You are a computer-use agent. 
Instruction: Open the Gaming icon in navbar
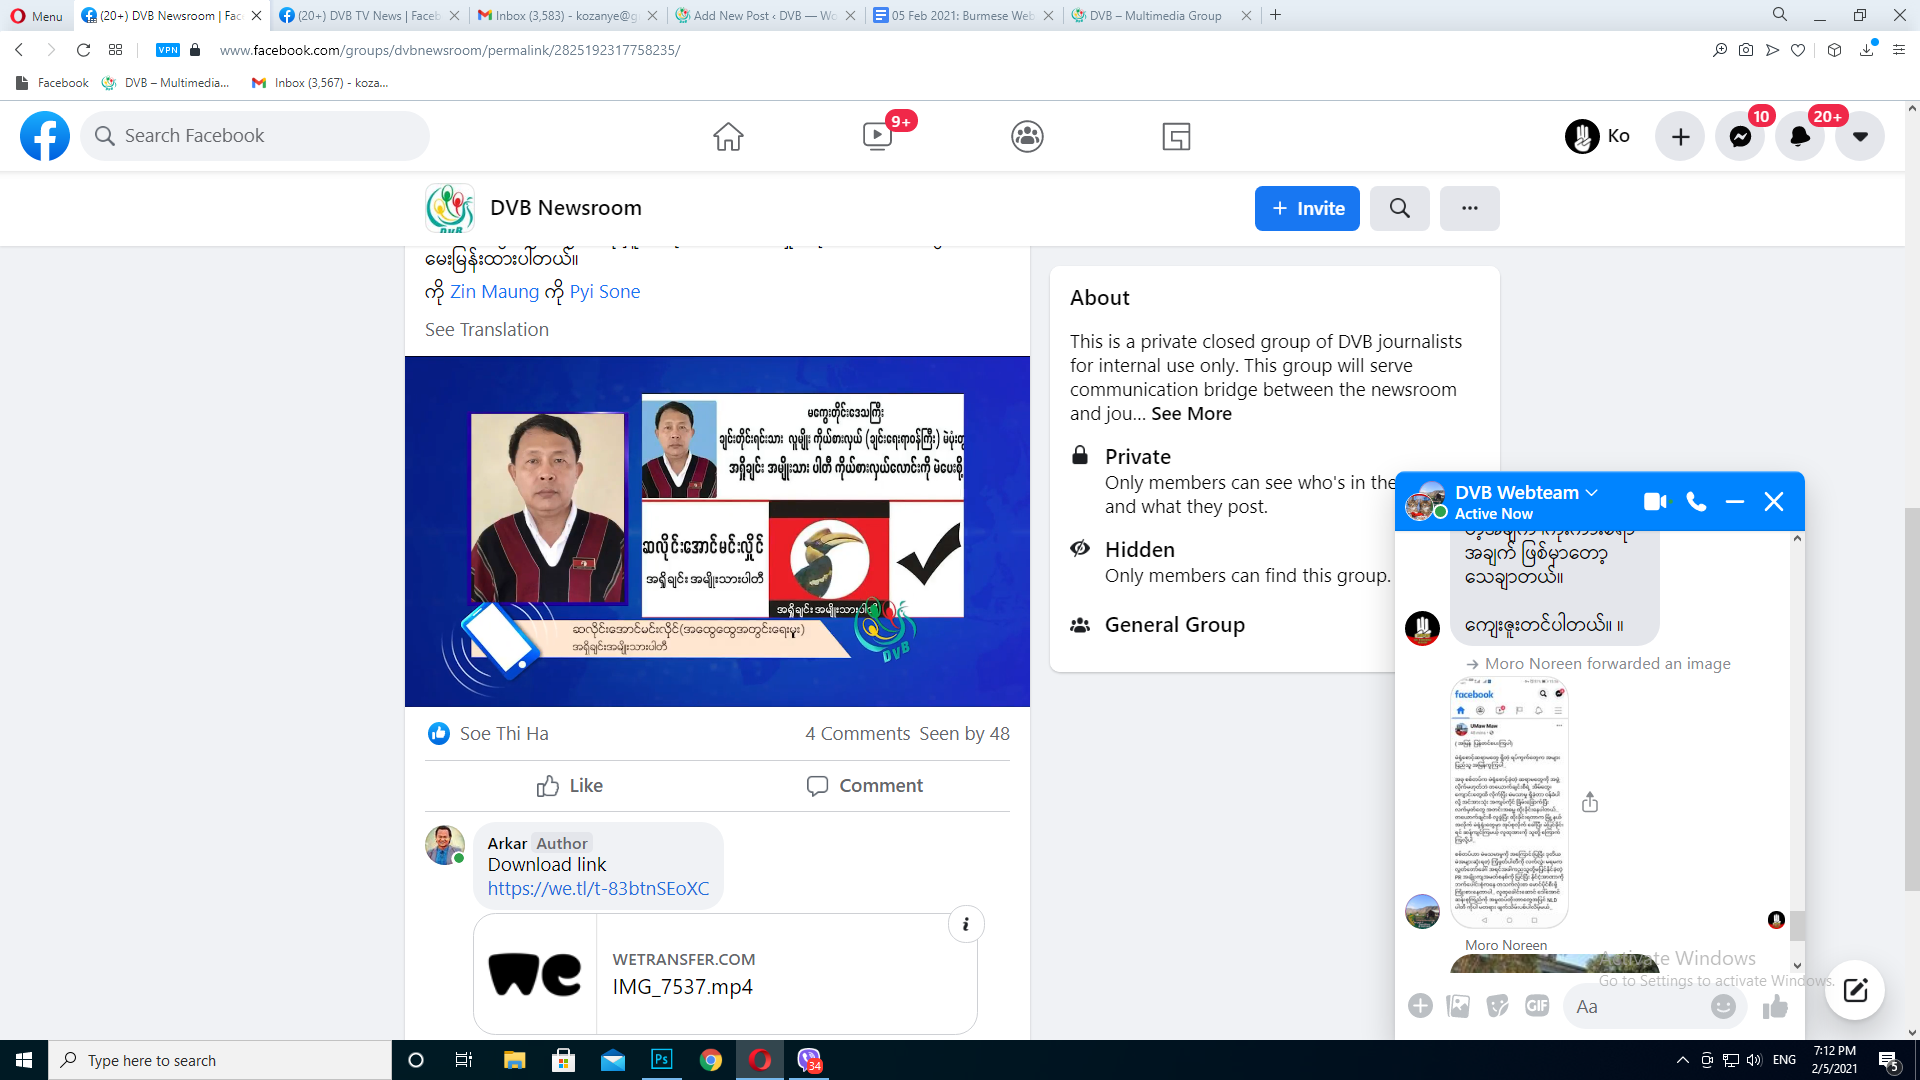pos(1176,136)
